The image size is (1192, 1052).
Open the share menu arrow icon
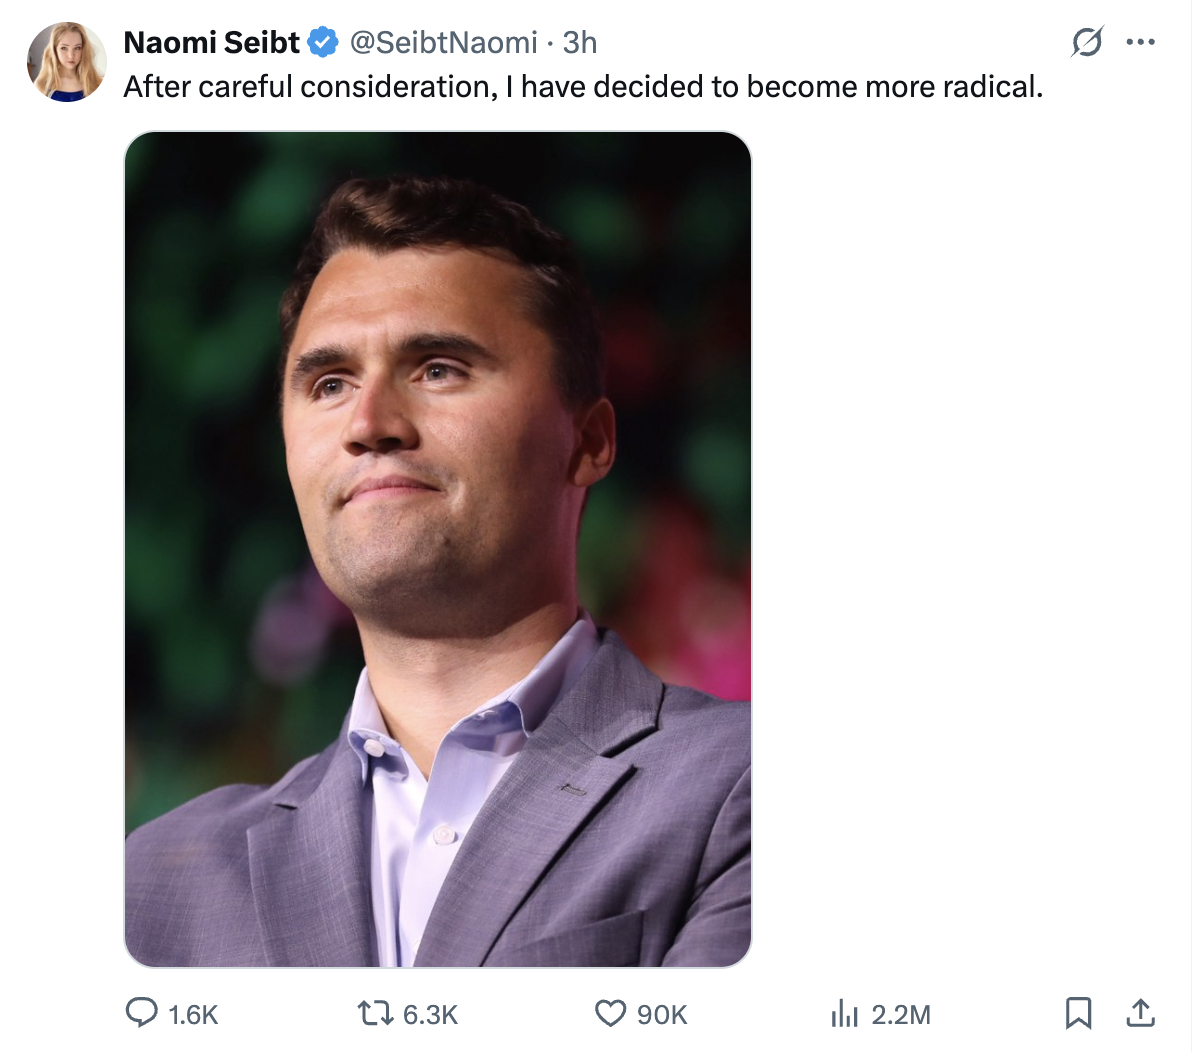pos(1140,1013)
